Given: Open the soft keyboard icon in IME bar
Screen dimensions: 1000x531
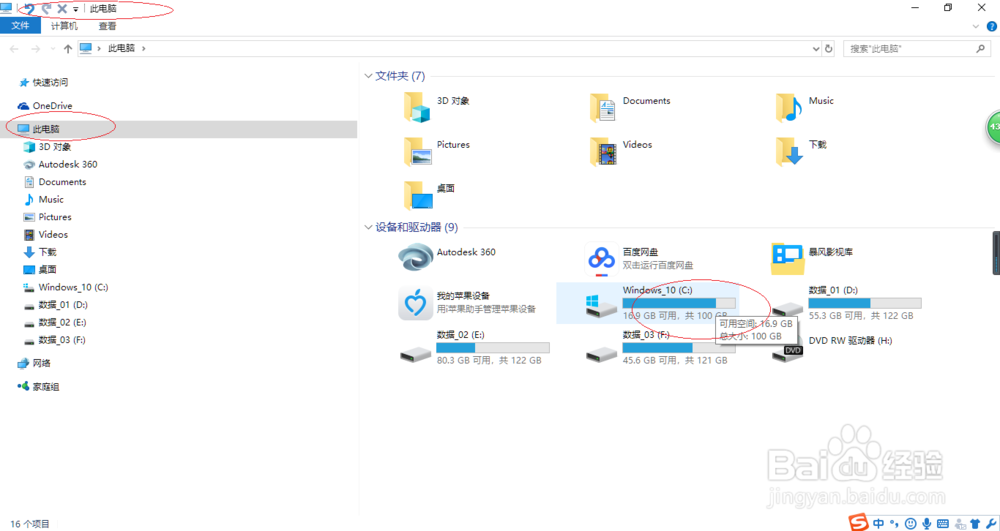Looking at the screenshot, I should (943, 523).
